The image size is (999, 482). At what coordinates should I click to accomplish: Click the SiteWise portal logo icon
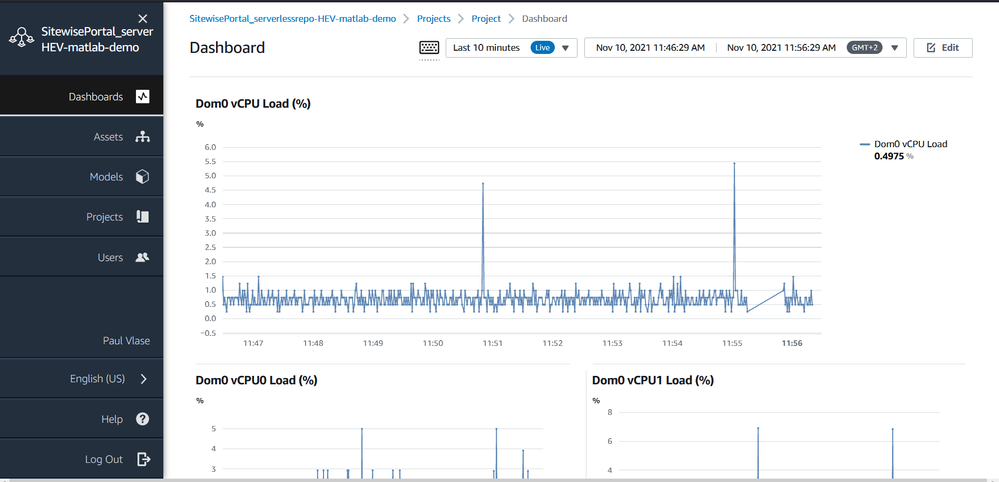click(x=22, y=37)
